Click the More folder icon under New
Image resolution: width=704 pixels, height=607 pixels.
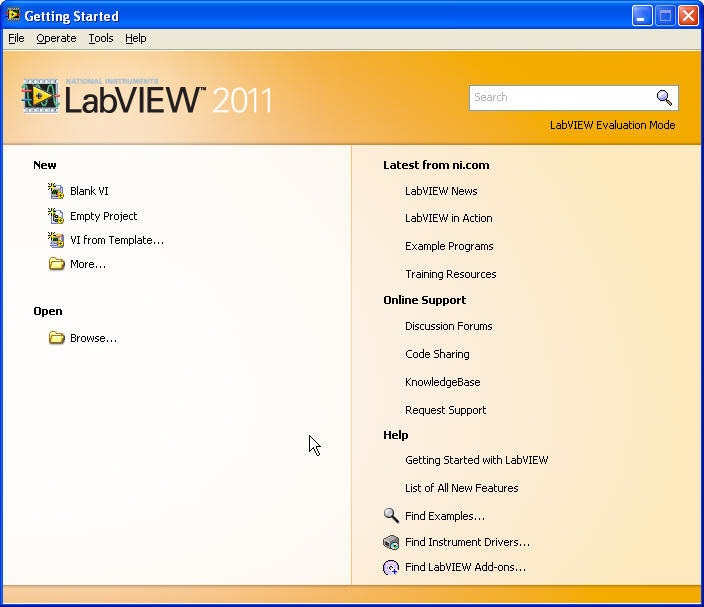click(57, 264)
